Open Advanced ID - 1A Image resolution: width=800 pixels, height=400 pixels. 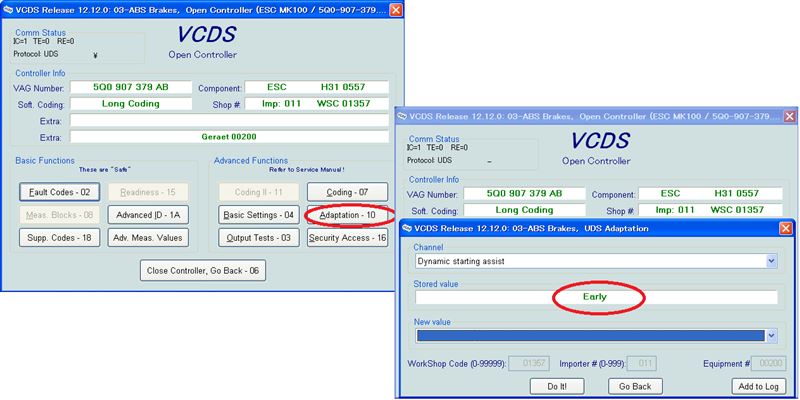(148, 215)
